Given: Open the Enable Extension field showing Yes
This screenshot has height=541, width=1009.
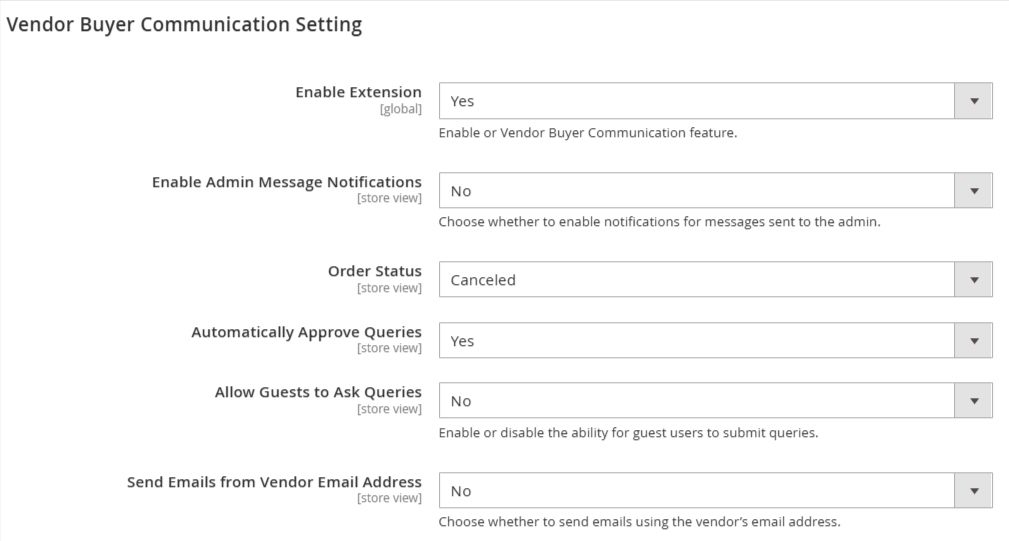Looking at the screenshot, I should point(716,101).
